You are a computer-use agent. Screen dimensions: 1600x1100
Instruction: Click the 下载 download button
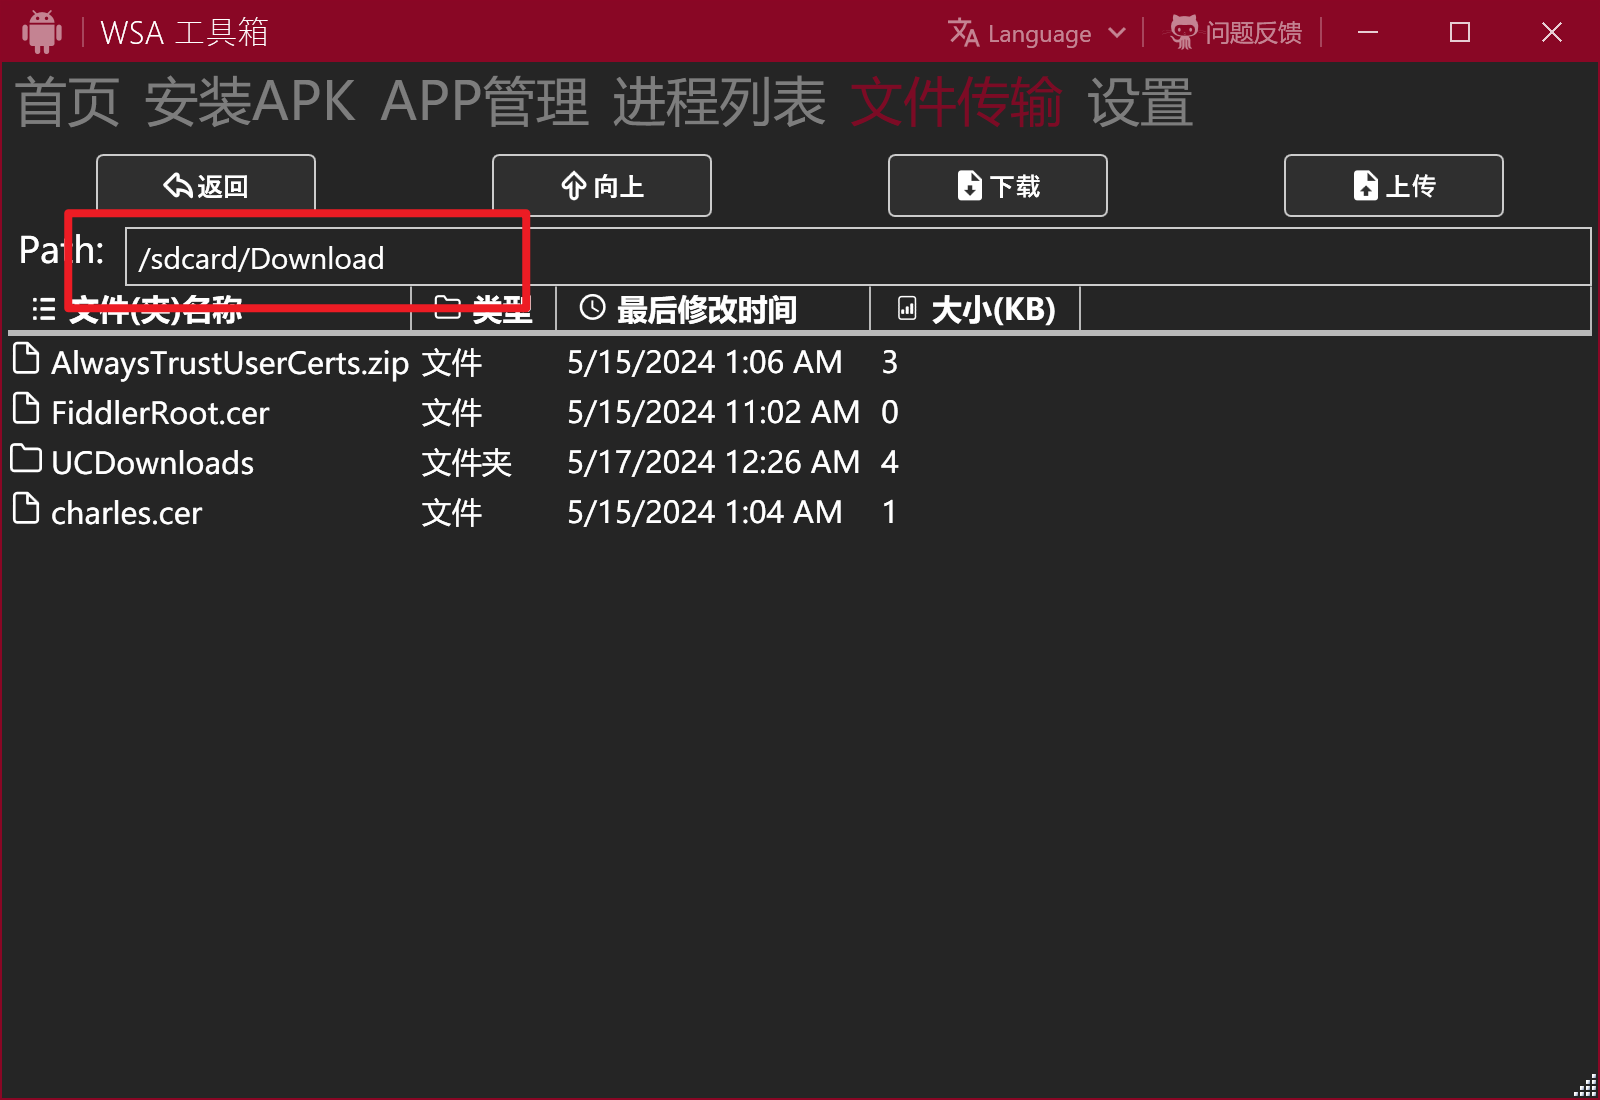tap(998, 185)
